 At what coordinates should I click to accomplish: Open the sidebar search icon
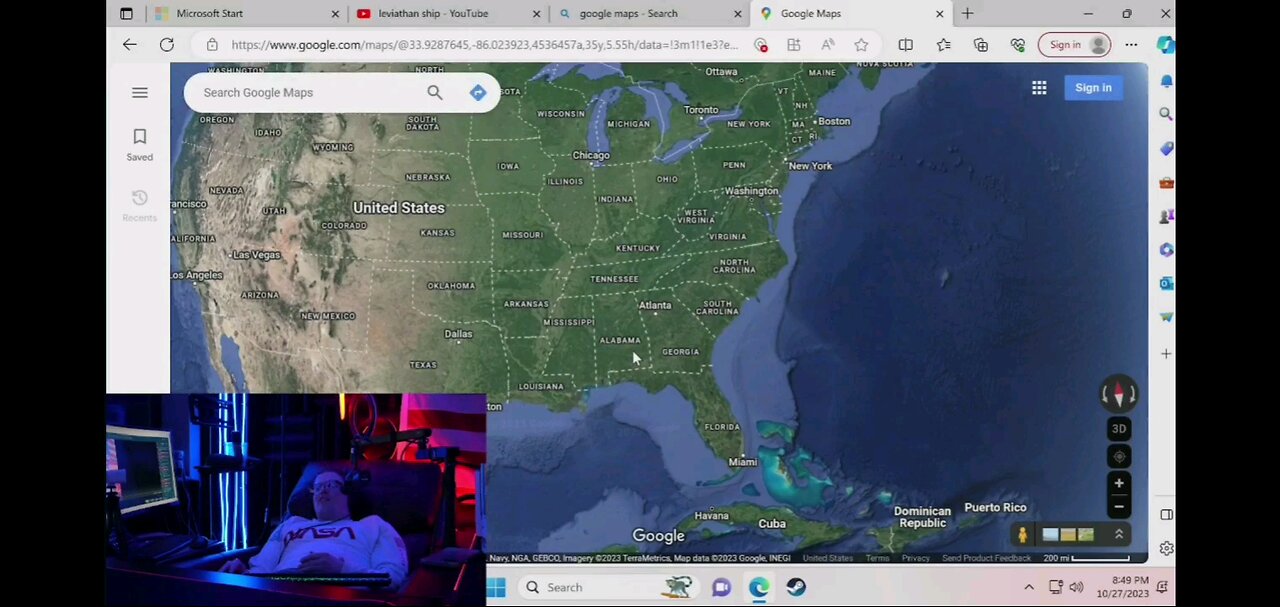1166,115
